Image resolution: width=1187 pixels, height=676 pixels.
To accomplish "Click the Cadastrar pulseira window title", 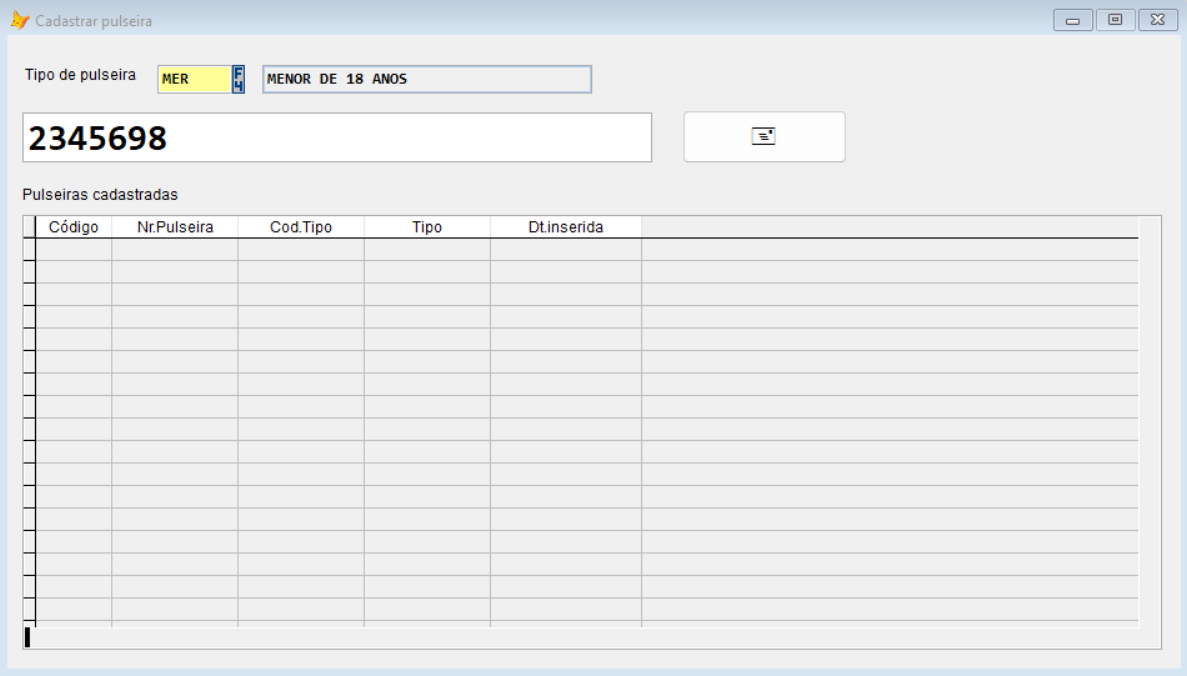I will tap(94, 21).
